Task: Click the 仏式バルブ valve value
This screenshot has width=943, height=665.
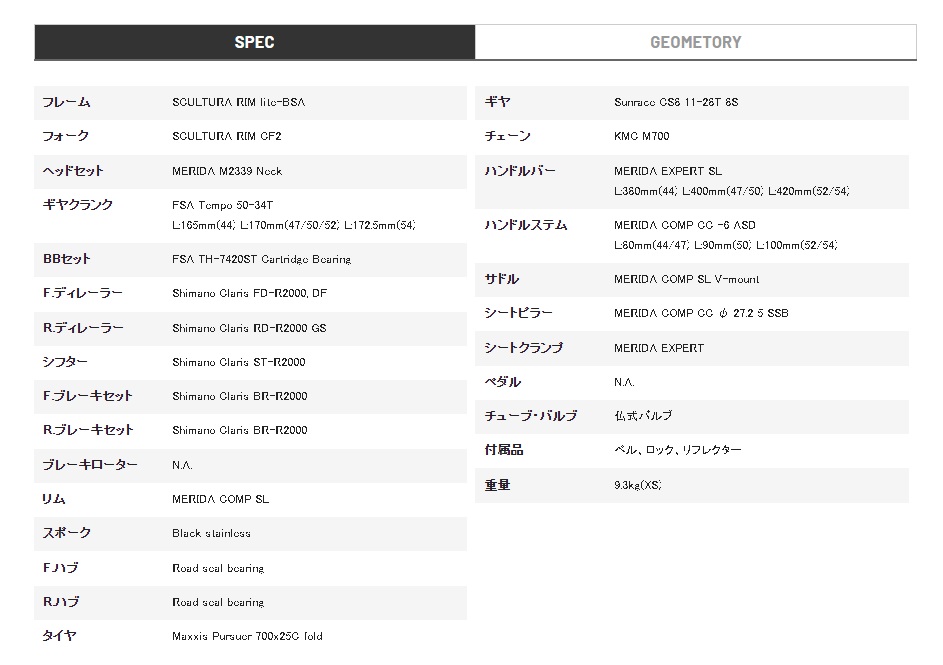Action: tap(643, 416)
